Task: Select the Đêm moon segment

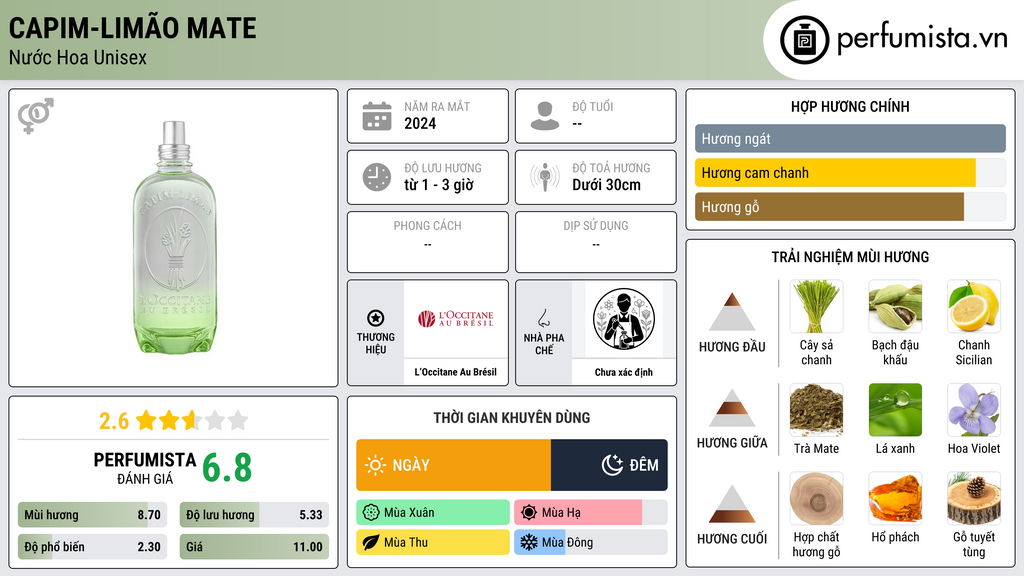Action: [x=609, y=465]
